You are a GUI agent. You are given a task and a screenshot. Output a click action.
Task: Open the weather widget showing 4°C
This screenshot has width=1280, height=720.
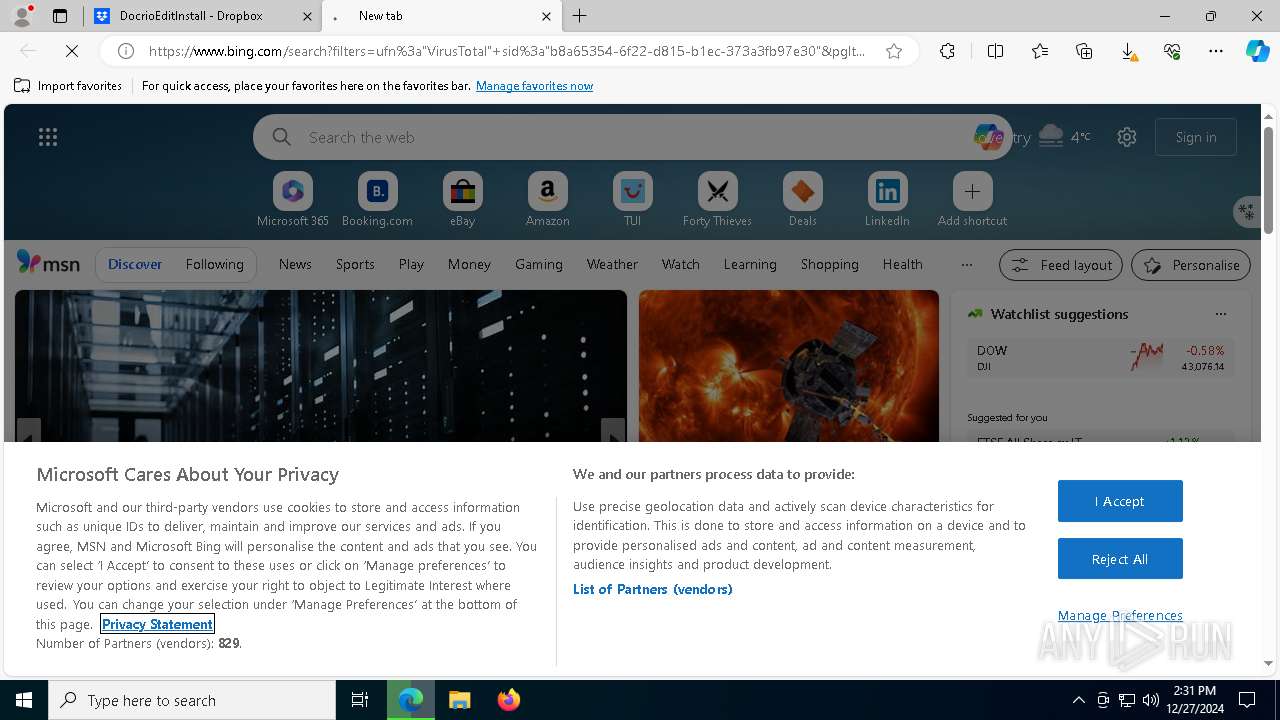[1065, 137]
